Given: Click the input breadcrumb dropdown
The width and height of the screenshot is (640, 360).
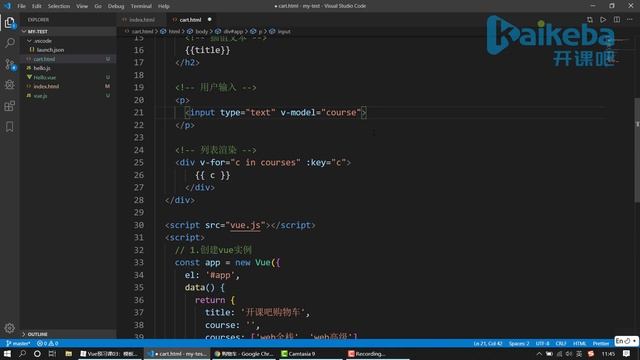Looking at the screenshot, I should click(280, 31).
